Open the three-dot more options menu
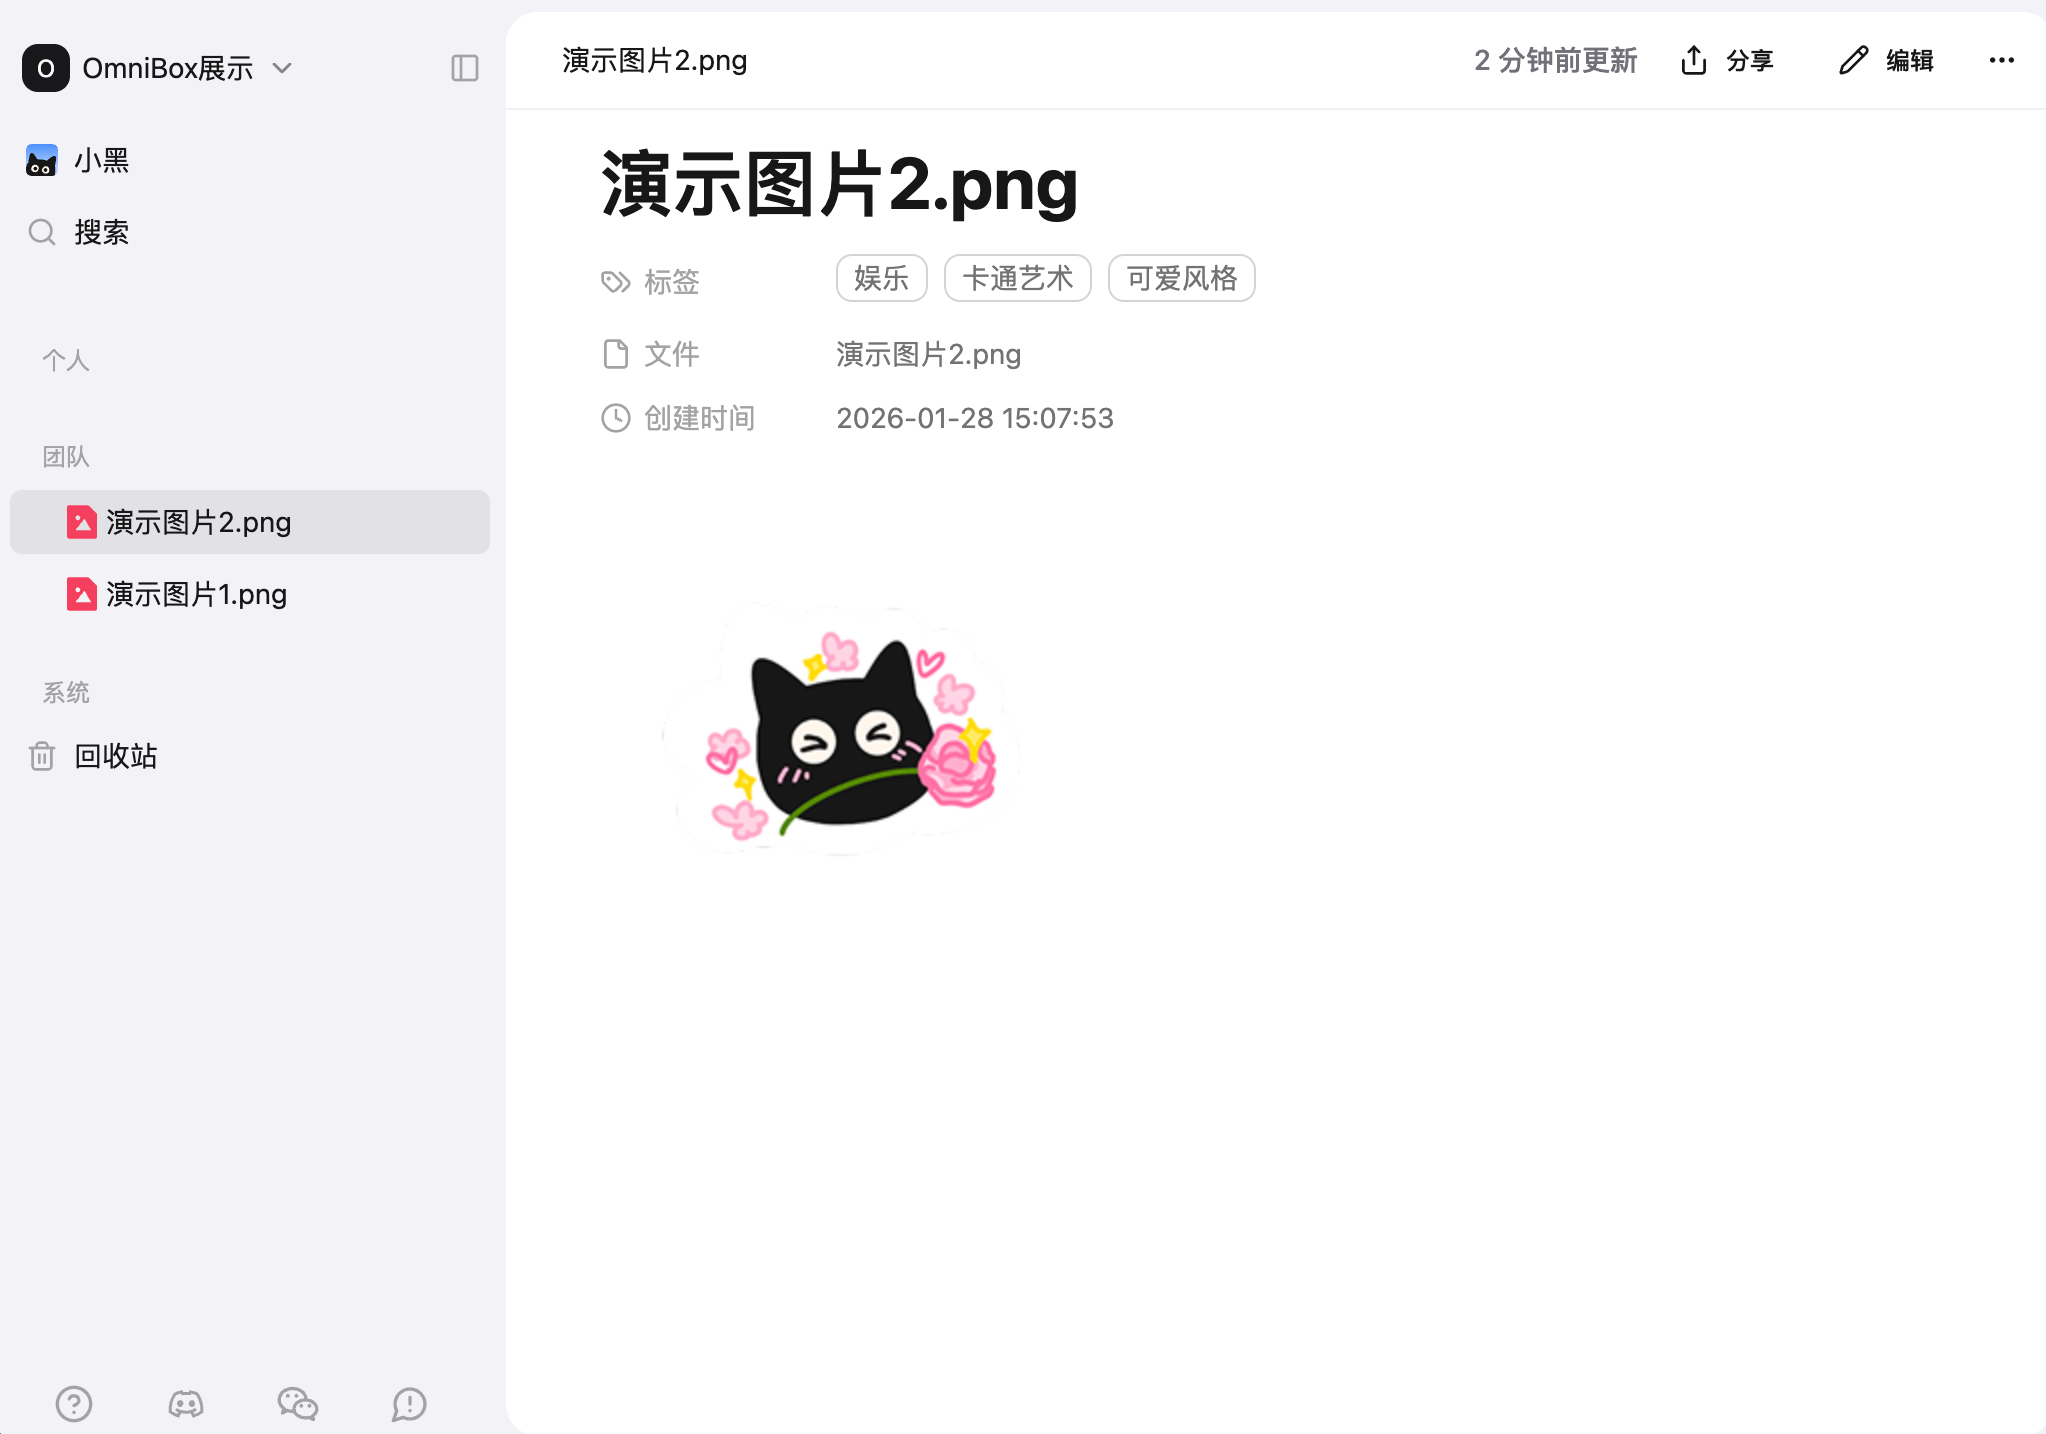The width and height of the screenshot is (2046, 1434). pyautogui.click(x=2001, y=60)
